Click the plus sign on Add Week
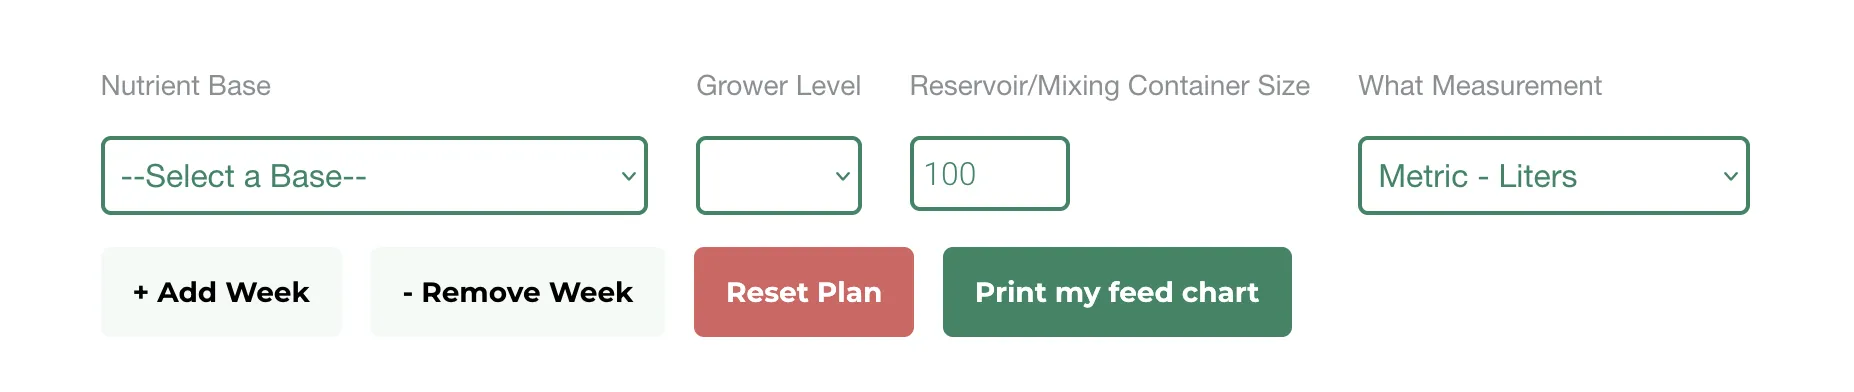Image resolution: width=1854 pixels, height=392 pixels. [x=141, y=292]
